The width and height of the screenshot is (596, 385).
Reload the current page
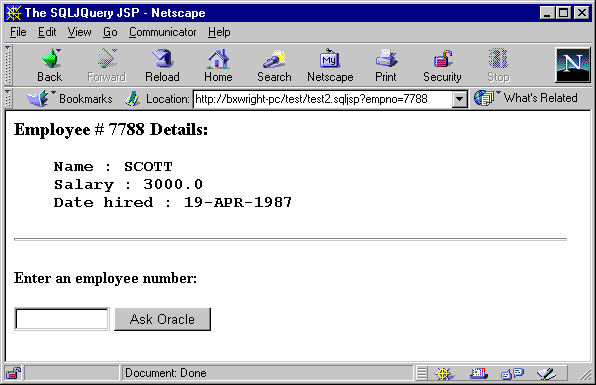tap(162, 65)
